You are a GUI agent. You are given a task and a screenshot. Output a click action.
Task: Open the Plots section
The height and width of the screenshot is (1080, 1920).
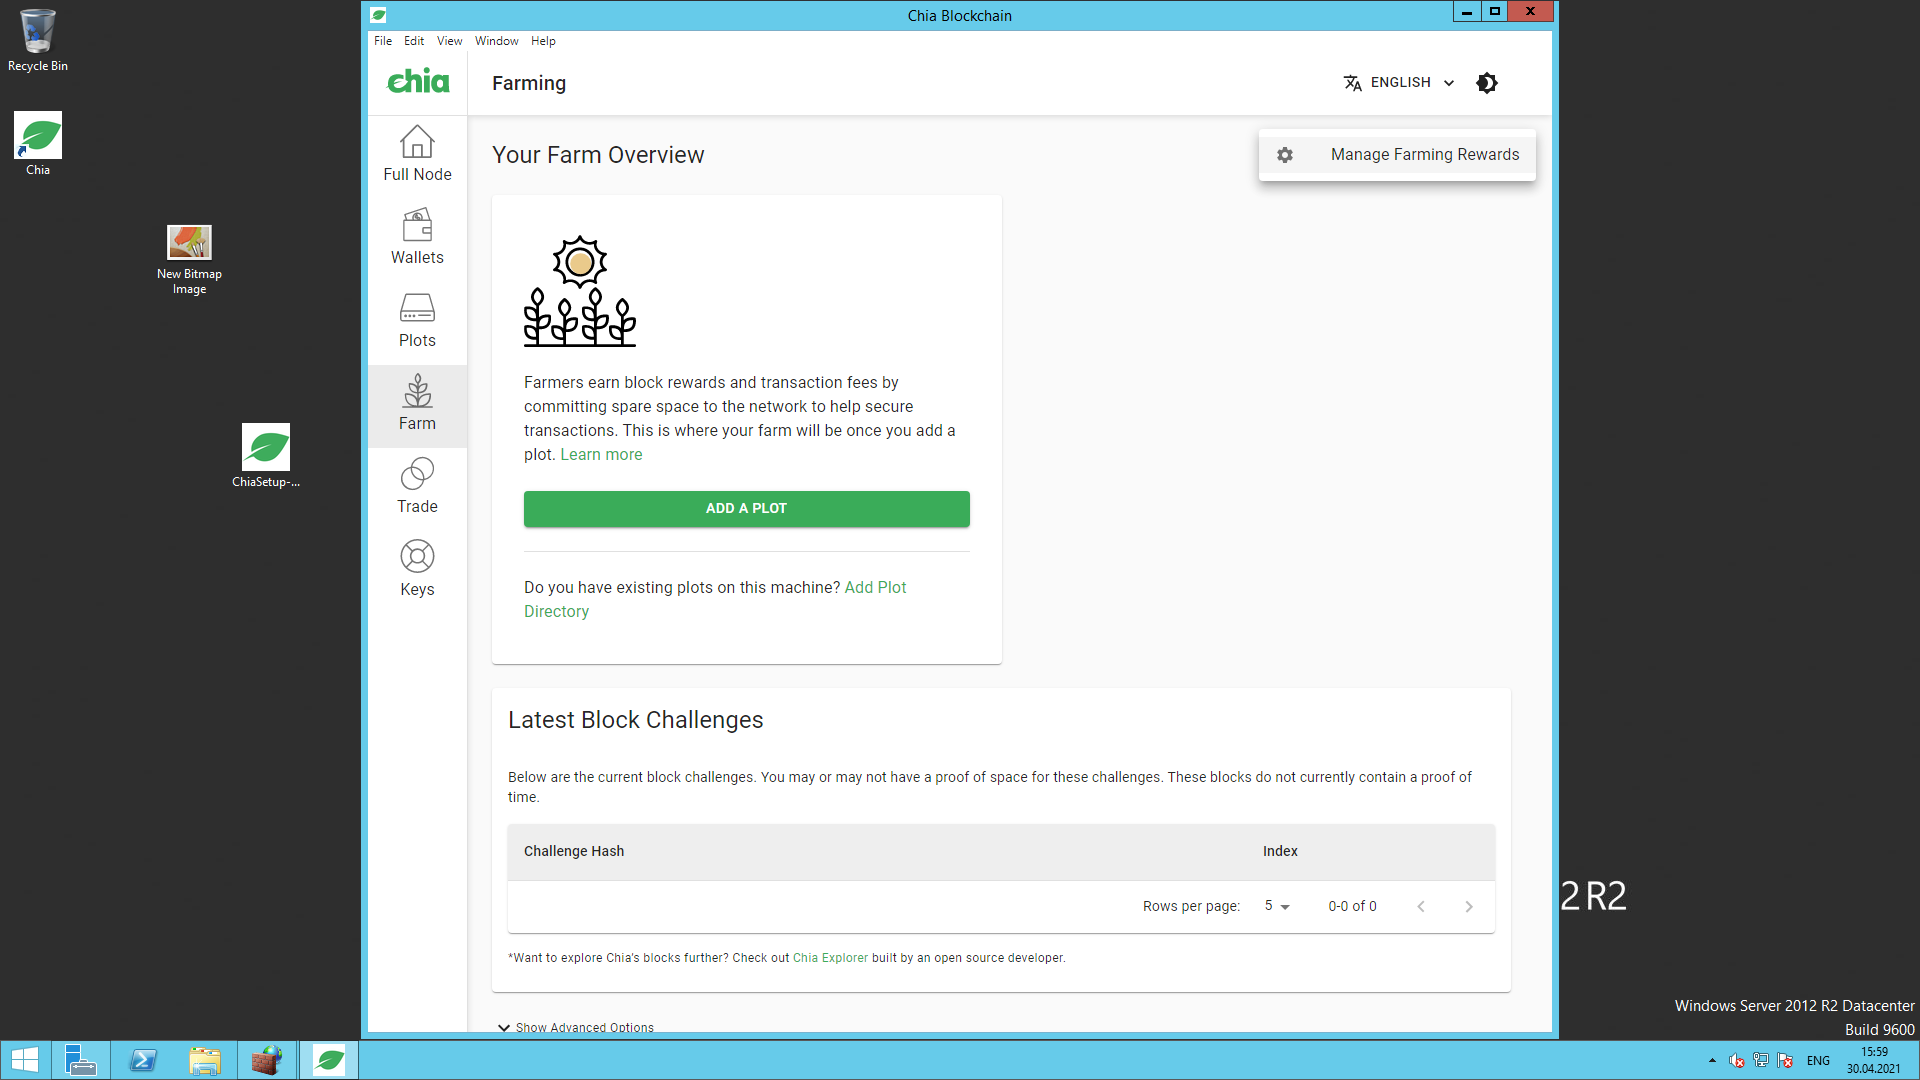pyautogui.click(x=417, y=320)
